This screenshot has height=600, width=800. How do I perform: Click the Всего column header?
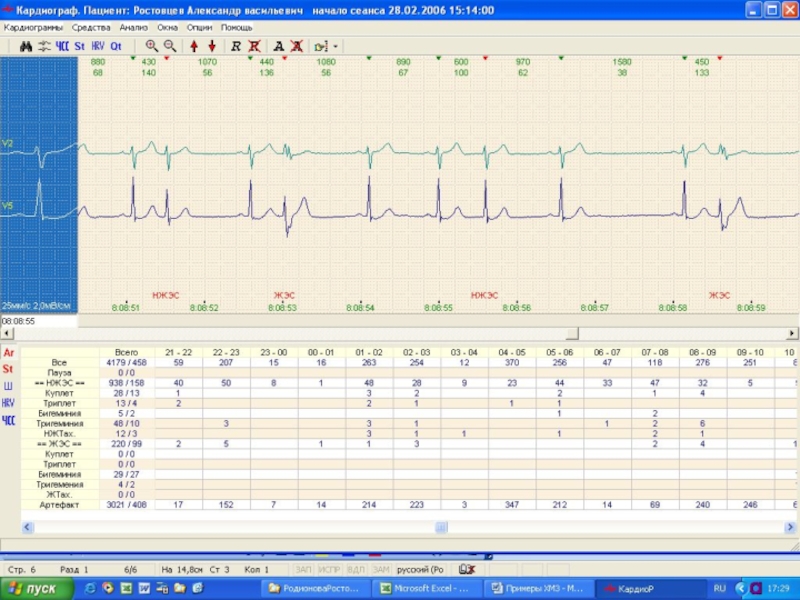pos(127,352)
